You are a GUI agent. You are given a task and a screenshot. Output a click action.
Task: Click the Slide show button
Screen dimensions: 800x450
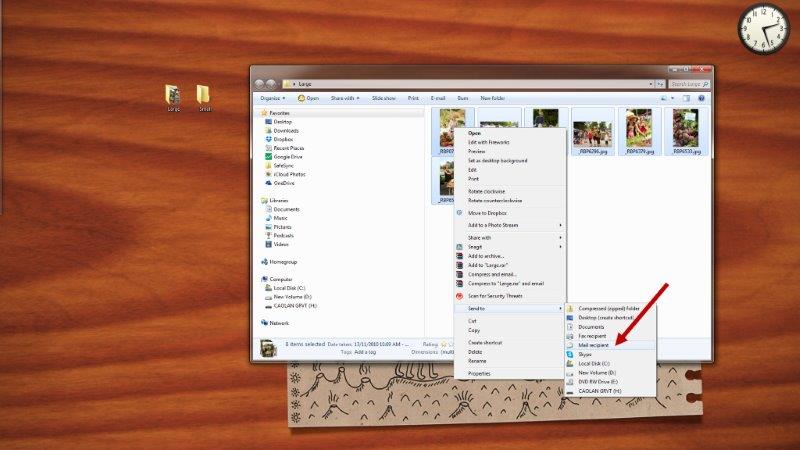pos(384,98)
